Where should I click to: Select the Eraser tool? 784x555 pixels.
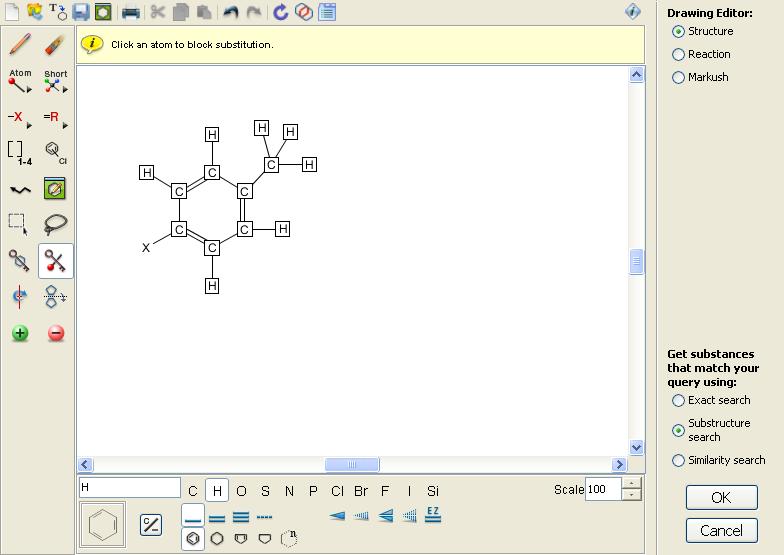(55, 45)
